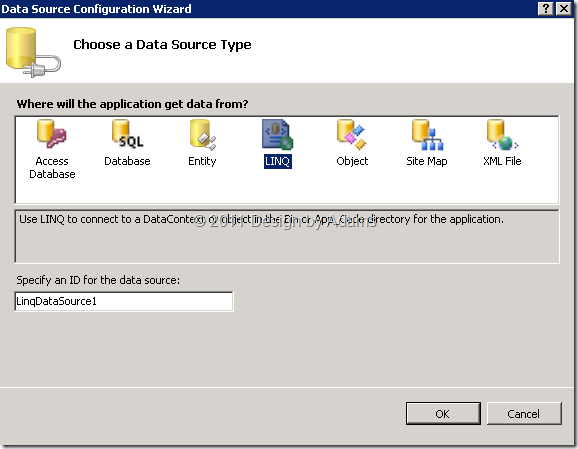
Task: Confirm the wizard with OK
Action: (x=443, y=414)
